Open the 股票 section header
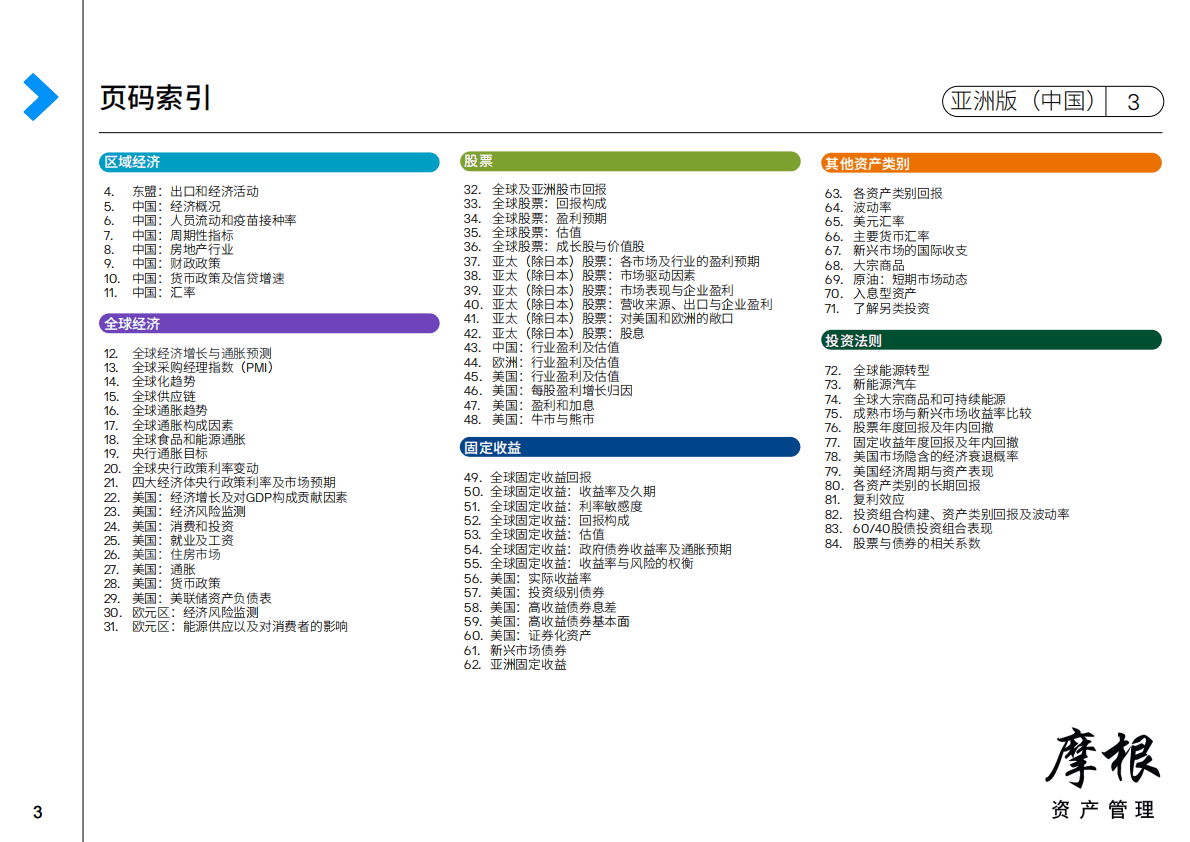The height and width of the screenshot is (842, 1190). (x=630, y=162)
